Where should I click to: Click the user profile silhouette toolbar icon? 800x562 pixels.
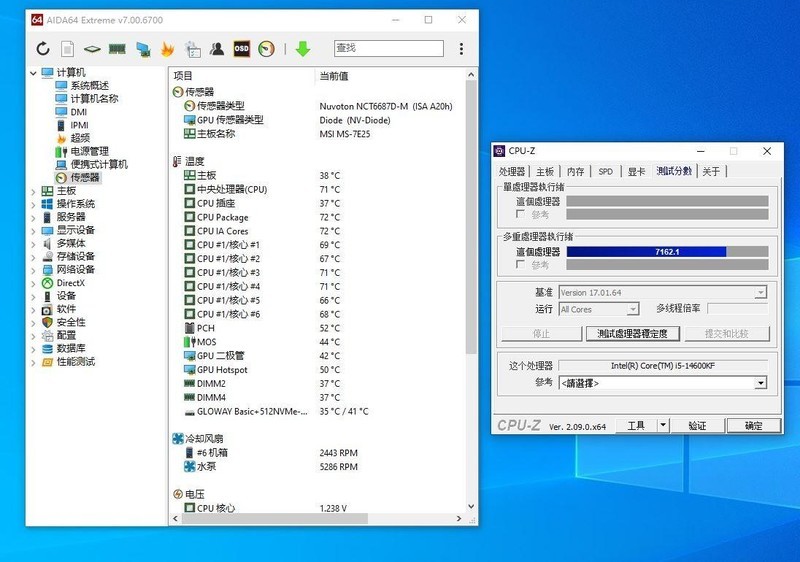217,49
